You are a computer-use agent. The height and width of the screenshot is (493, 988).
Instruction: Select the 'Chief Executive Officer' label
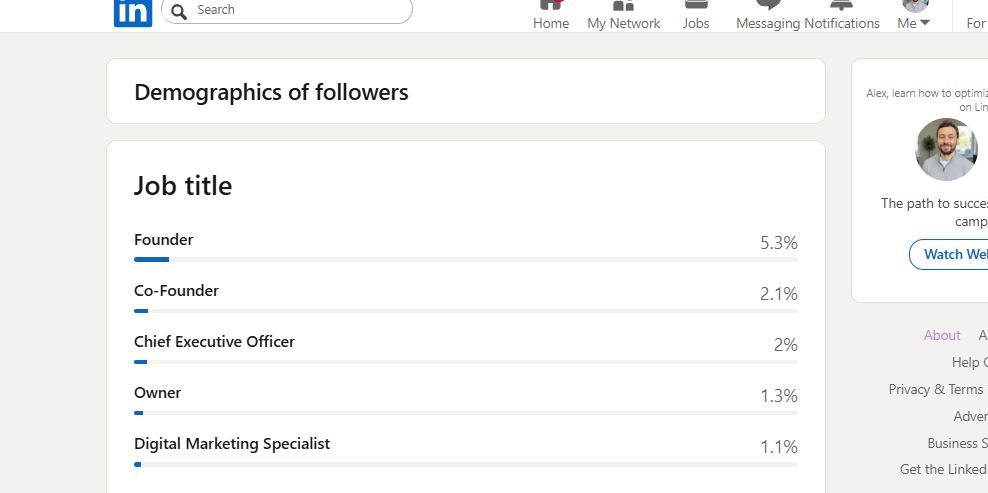pos(214,342)
